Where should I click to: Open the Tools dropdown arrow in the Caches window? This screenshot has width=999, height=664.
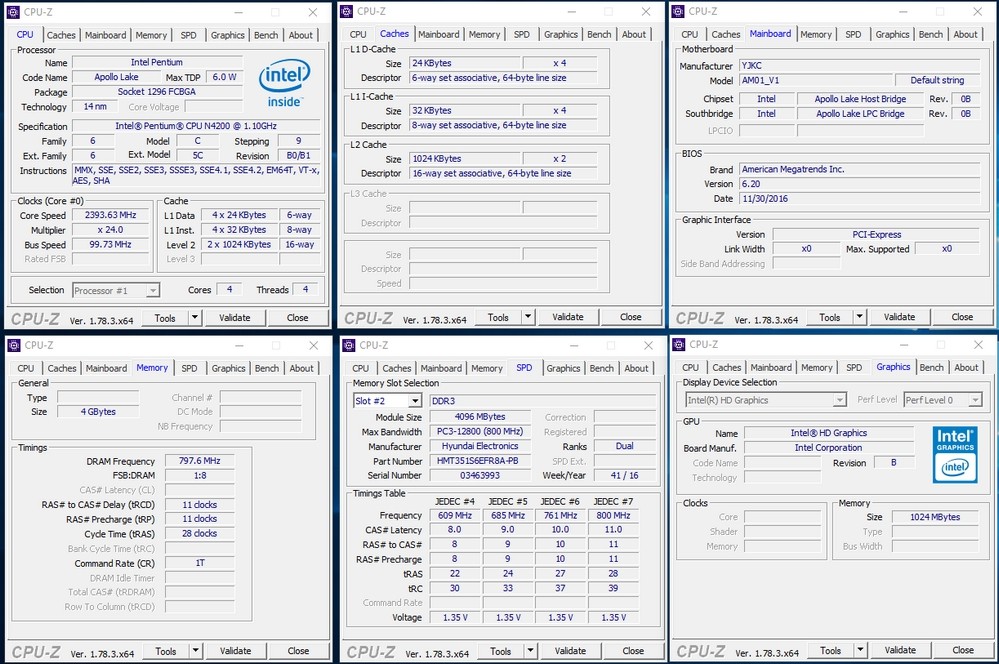click(x=529, y=317)
